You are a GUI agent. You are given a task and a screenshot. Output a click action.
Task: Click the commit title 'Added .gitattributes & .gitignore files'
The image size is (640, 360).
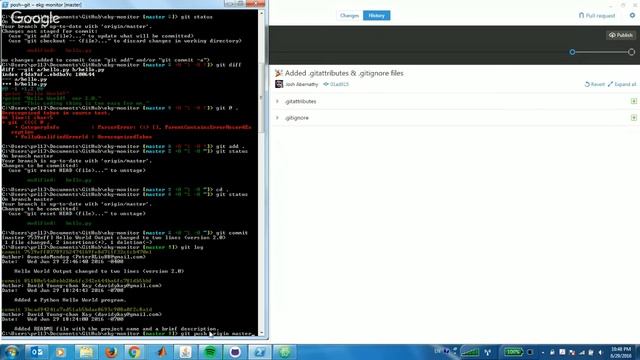(x=344, y=73)
